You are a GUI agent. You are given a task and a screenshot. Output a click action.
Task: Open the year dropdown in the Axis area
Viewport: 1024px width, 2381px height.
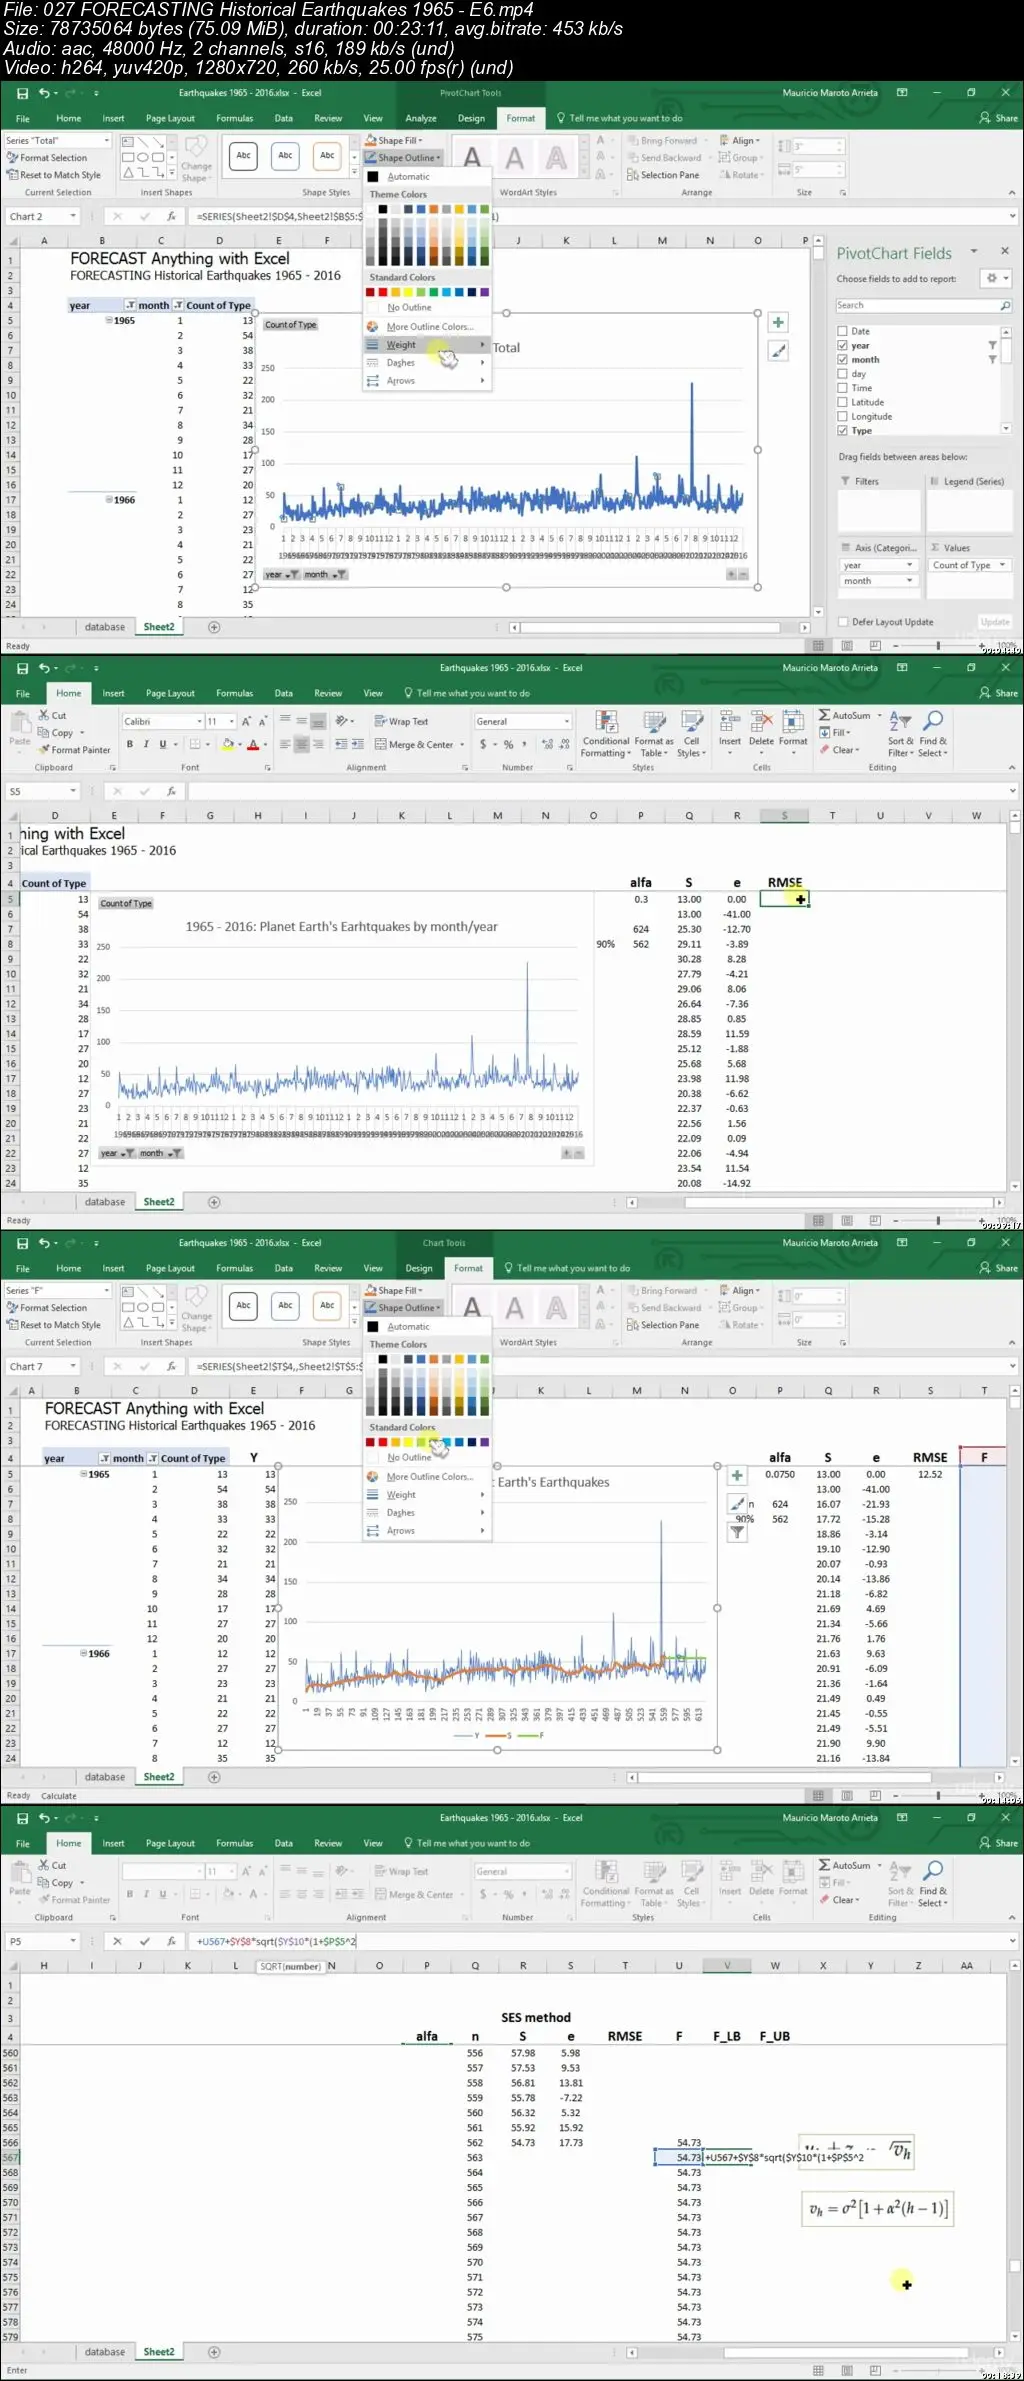click(x=909, y=565)
